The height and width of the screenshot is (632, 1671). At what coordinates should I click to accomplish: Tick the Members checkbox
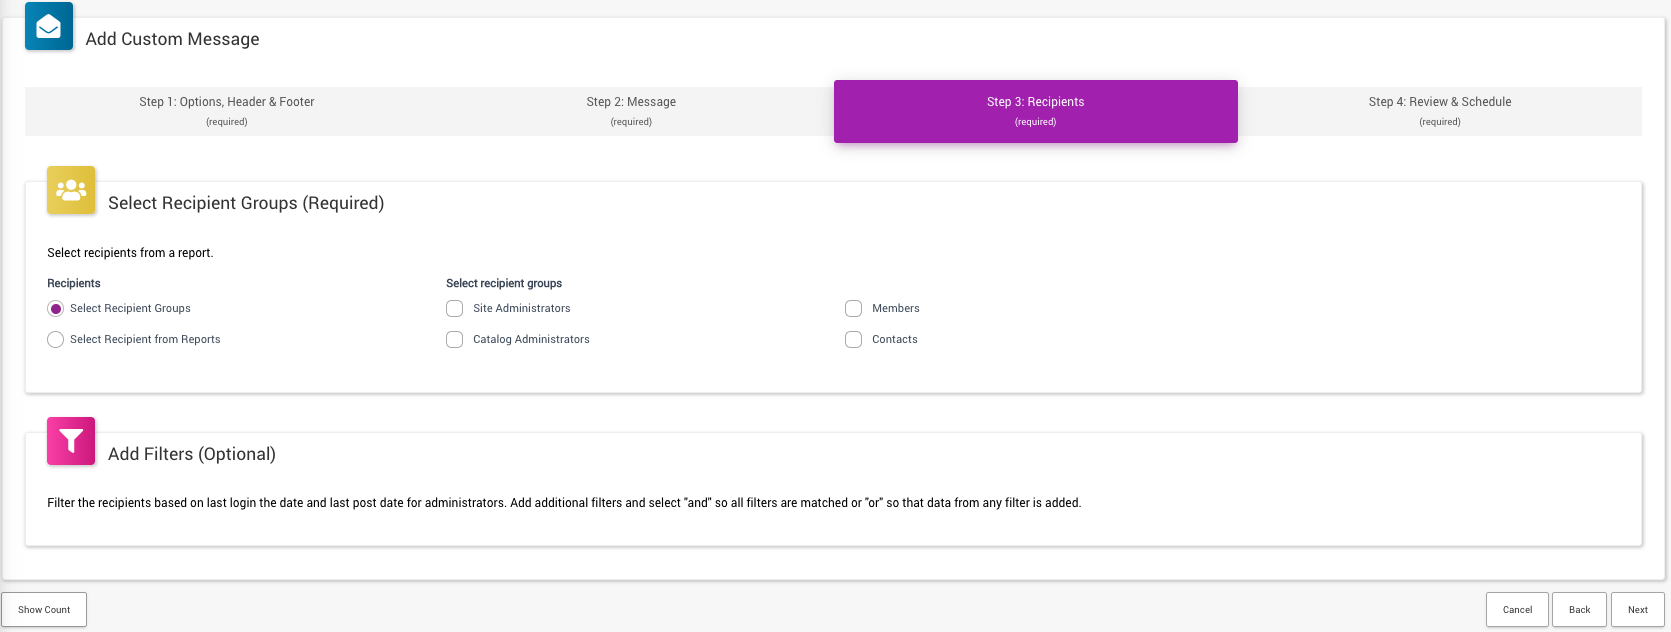(854, 309)
